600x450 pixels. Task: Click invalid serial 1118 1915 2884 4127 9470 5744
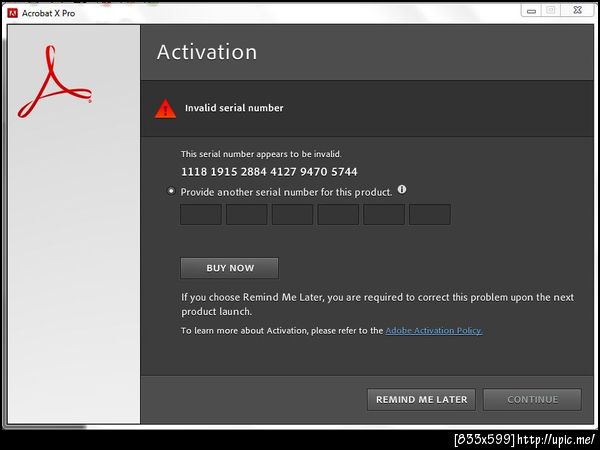pyautogui.click(x=269, y=172)
